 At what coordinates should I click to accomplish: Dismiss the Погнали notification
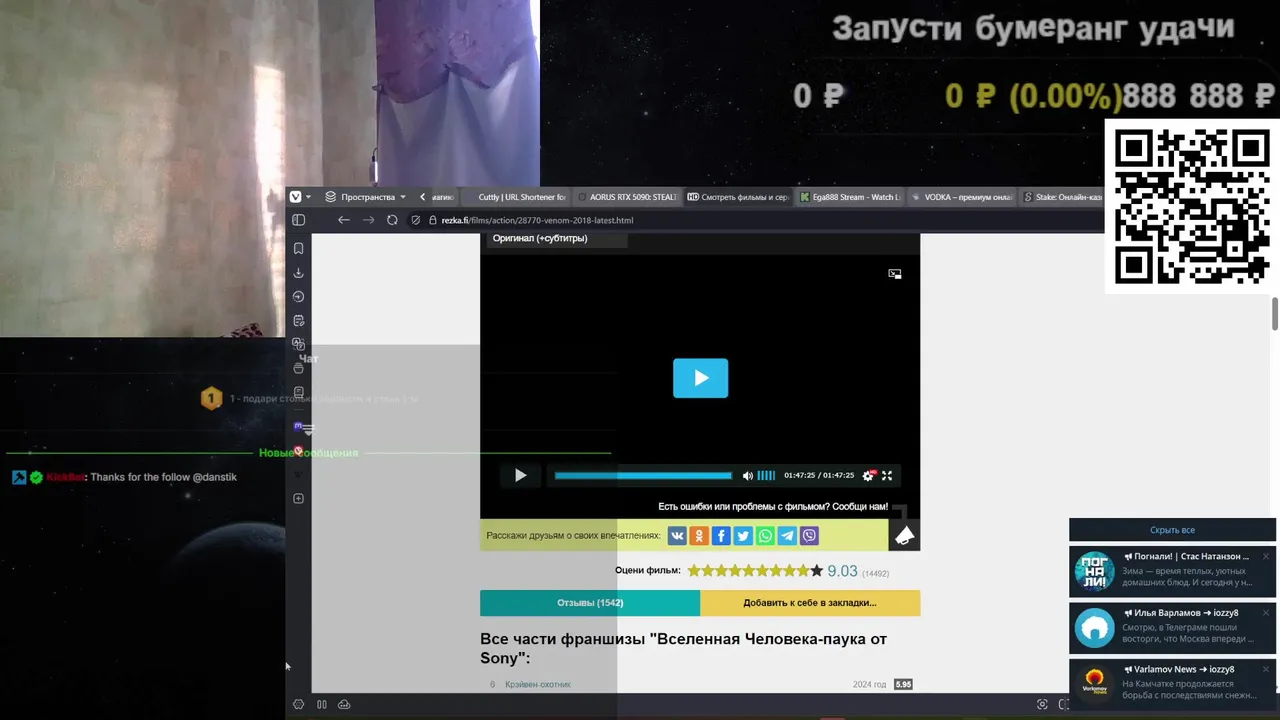(x=1265, y=556)
